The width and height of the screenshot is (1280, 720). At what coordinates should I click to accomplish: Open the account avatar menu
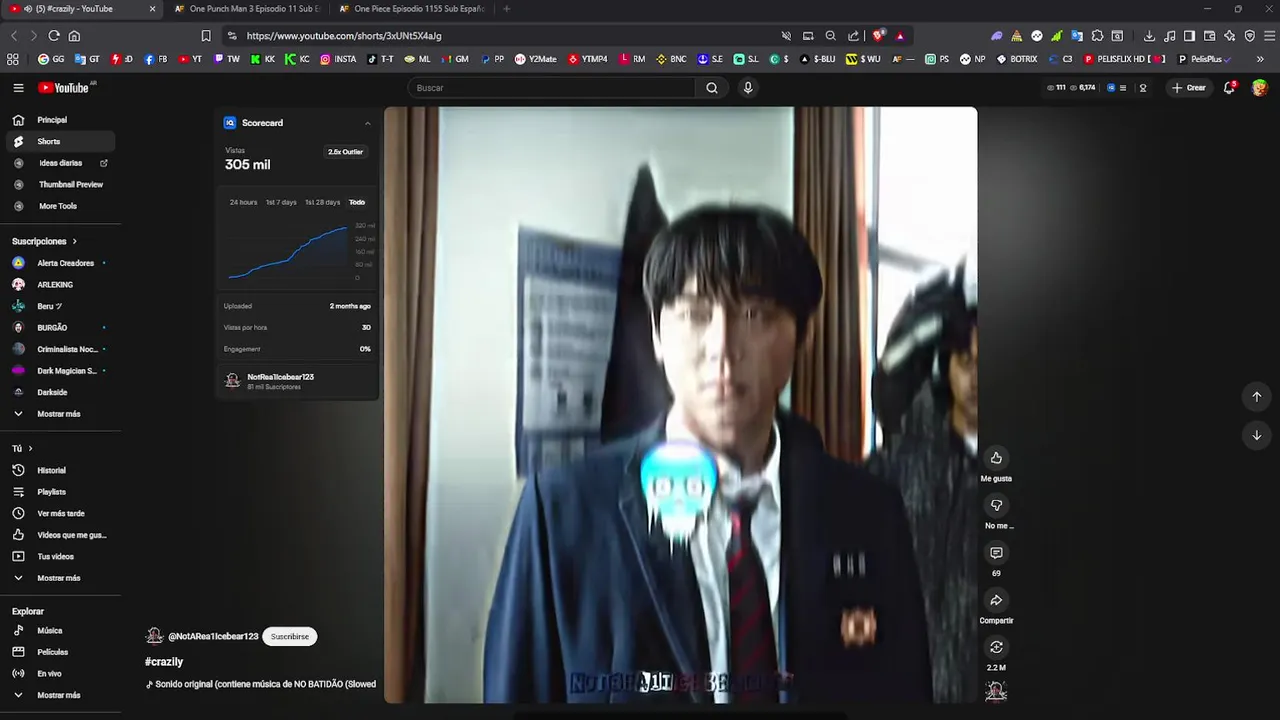pyautogui.click(x=1259, y=88)
